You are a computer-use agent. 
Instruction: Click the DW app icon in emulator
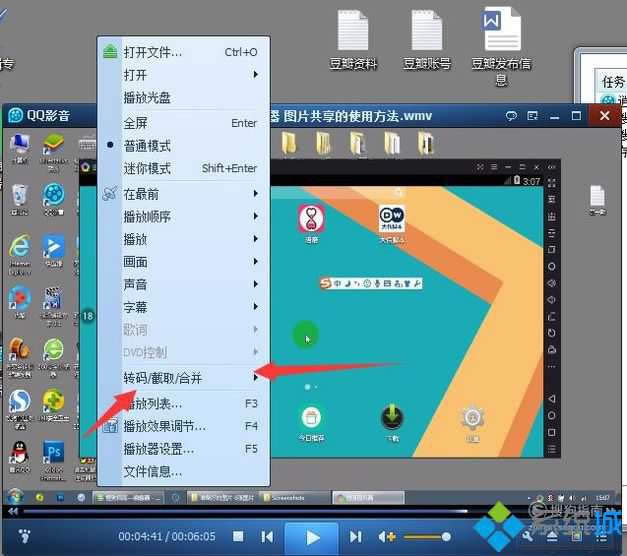point(391,218)
